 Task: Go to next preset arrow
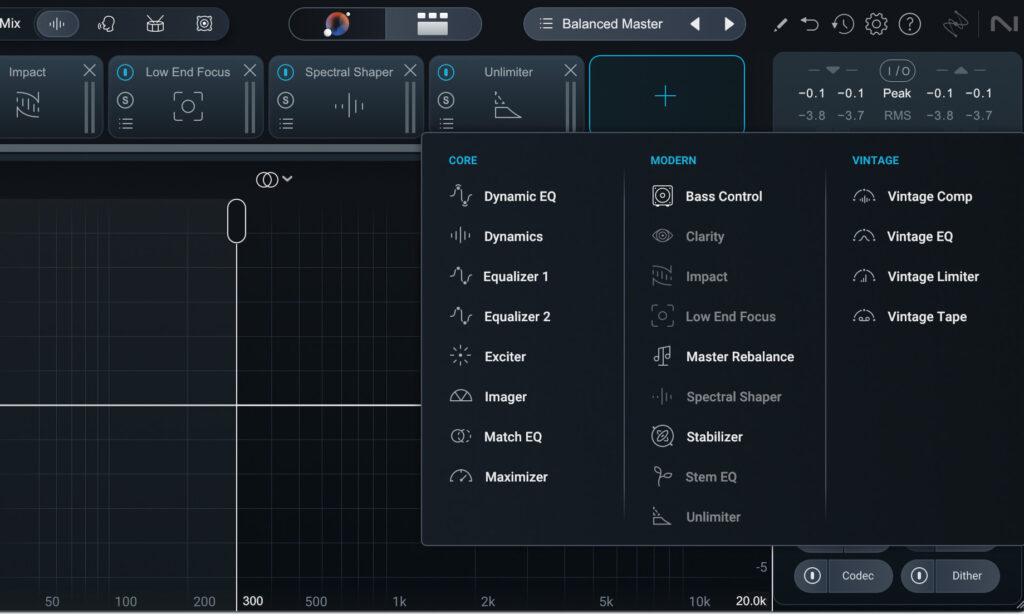coord(729,24)
